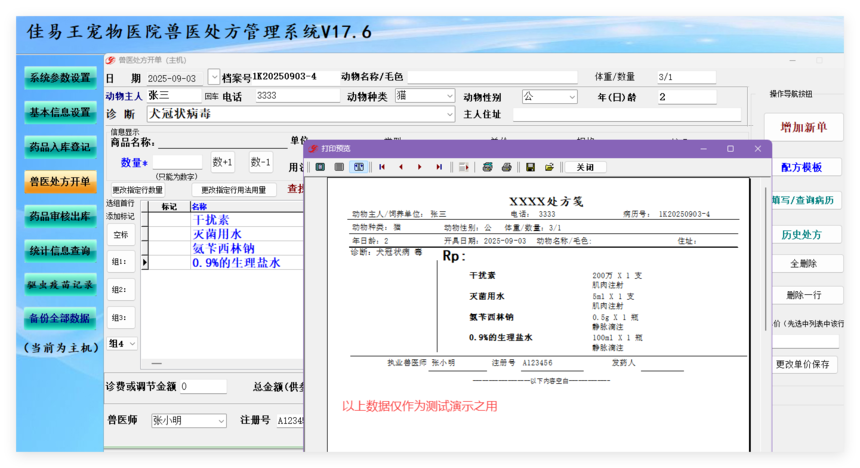Select the whole-page view icon
This screenshot has height=468, width=860.
pos(320,167)
